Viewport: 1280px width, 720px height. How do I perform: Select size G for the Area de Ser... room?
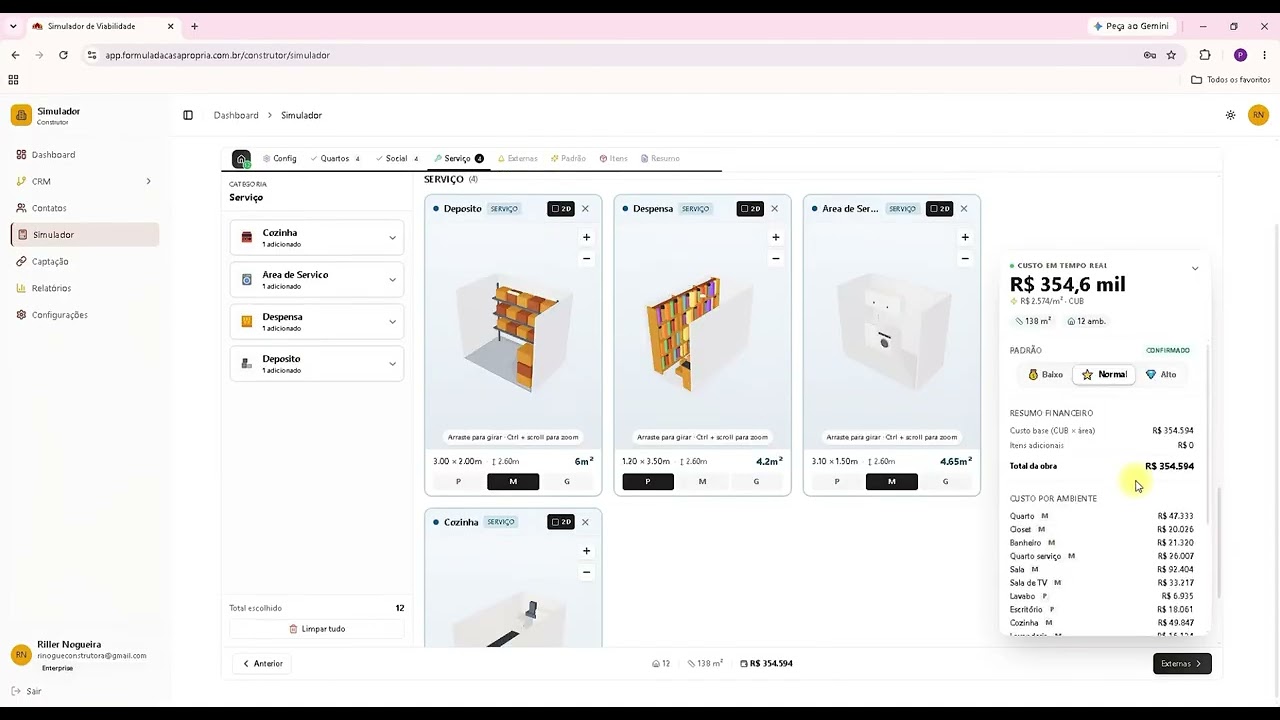pyautogui.click(x=945, y=482)
